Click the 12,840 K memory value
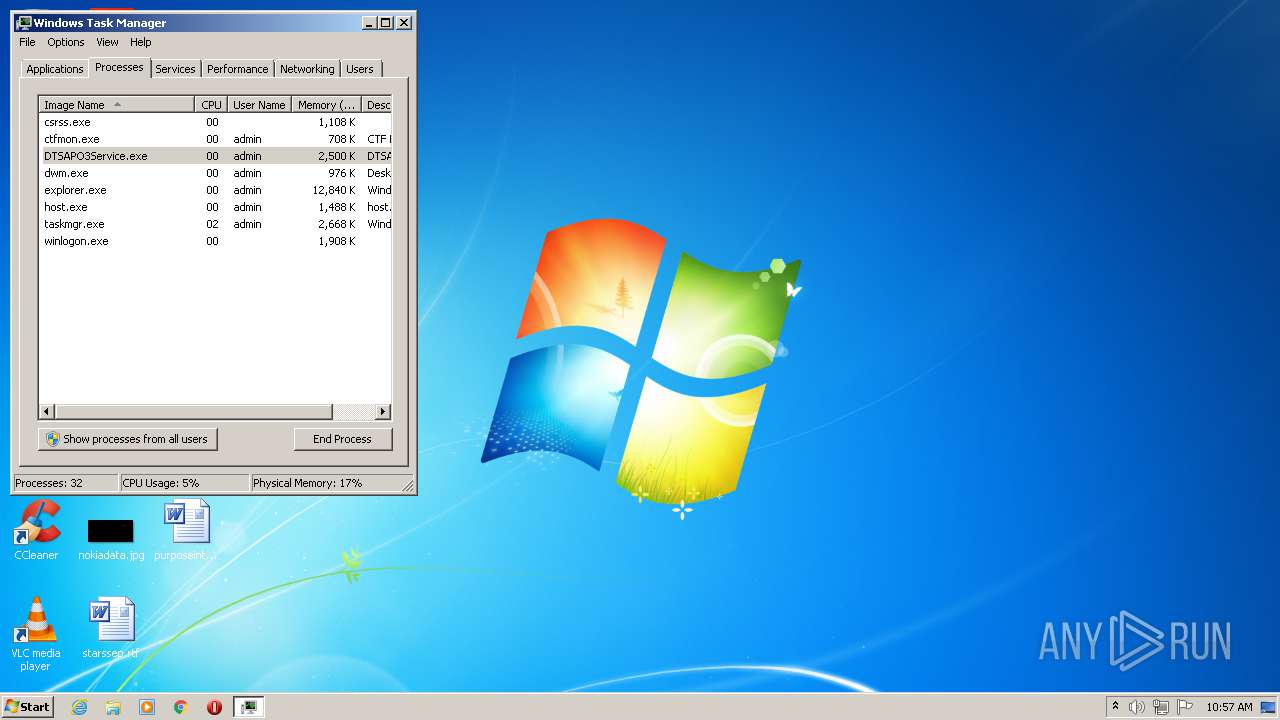This screenshot has width=1280, height=720. (x=334, y=190)
